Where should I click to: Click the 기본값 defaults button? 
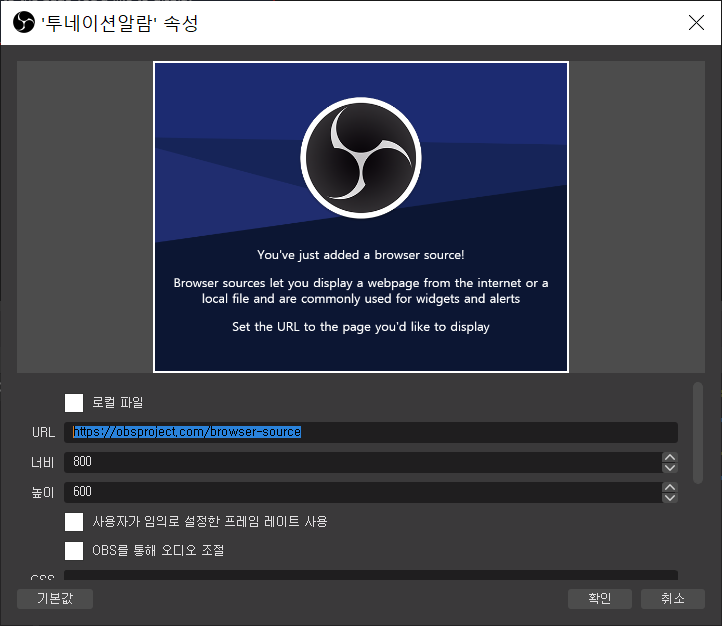point(55,599)
